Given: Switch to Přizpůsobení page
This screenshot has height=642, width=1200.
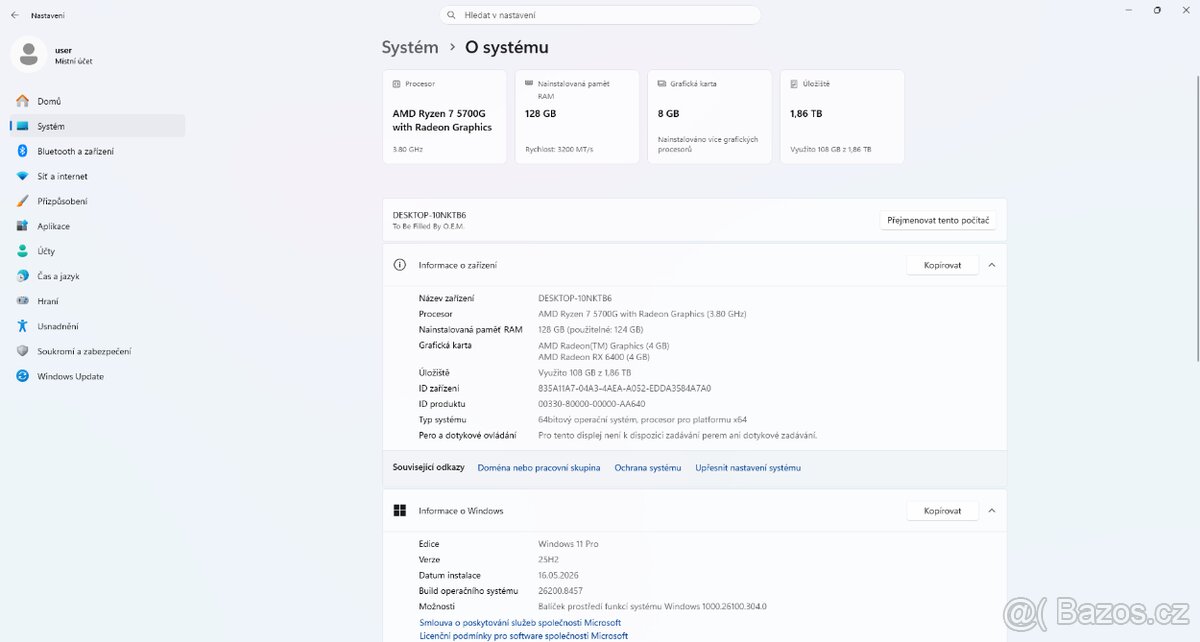Looking at the screenshot, I should (97, 201).
